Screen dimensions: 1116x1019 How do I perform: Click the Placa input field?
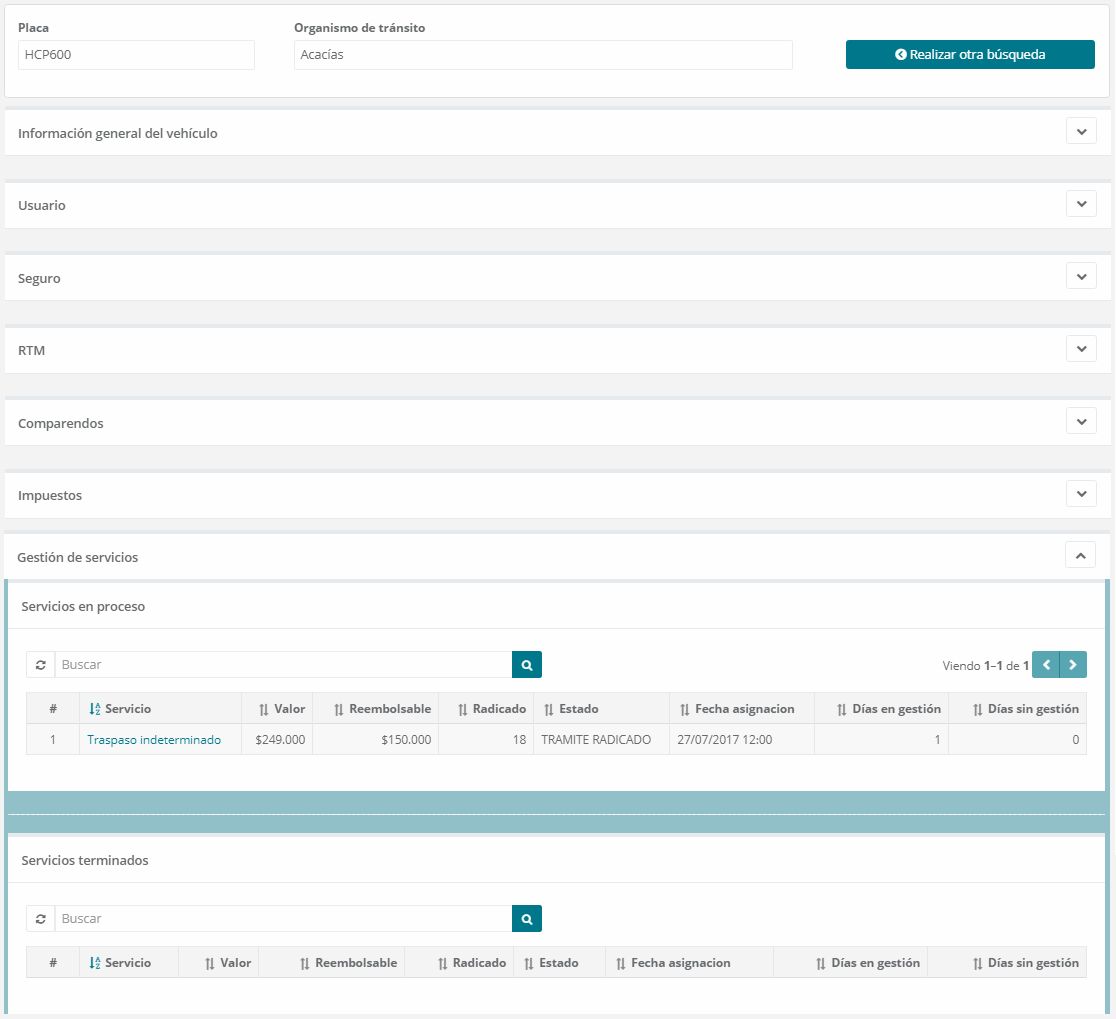point(136,55)
